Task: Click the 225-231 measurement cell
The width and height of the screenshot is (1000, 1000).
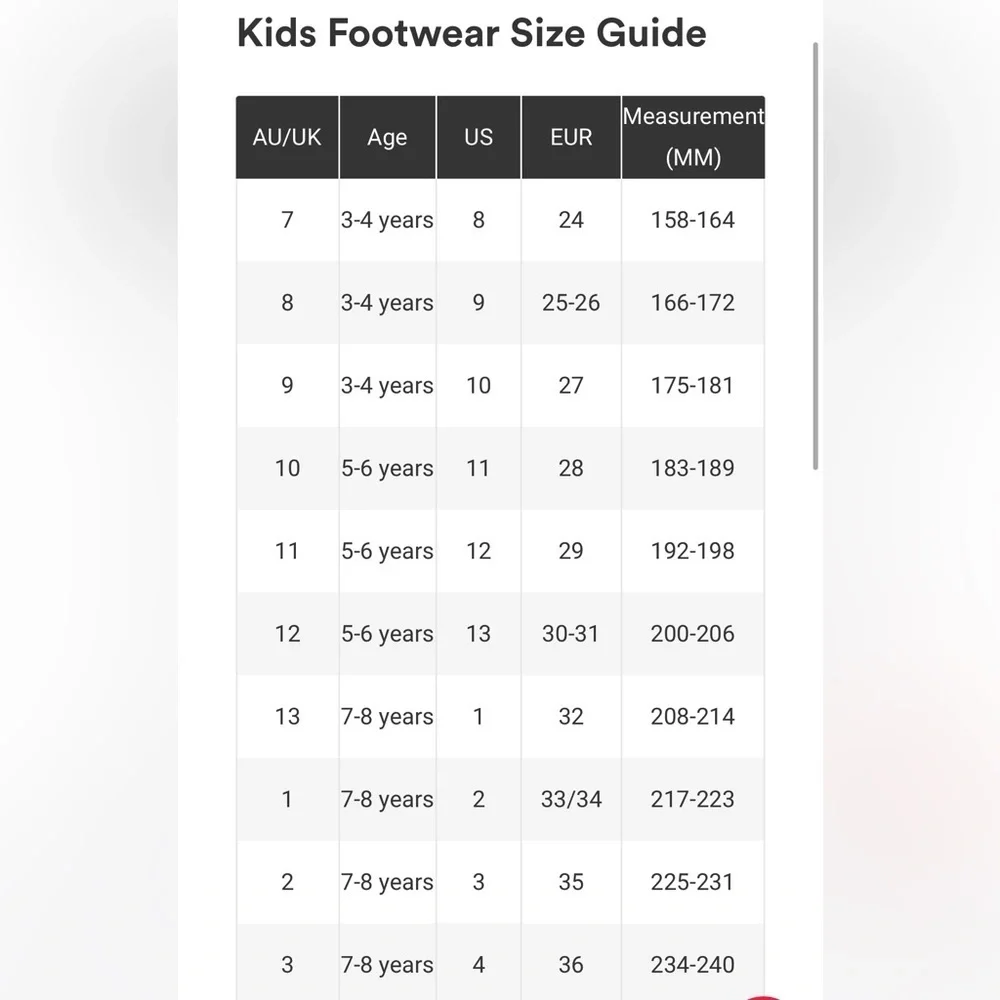Action: (693, 882)
